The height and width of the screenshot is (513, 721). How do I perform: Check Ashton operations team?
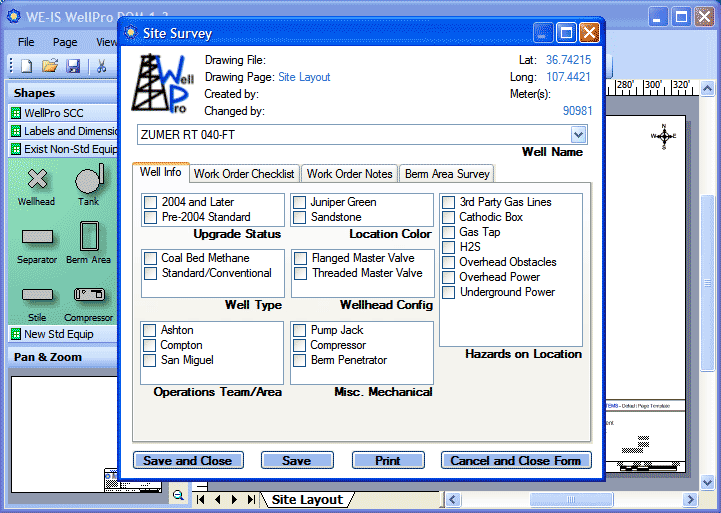[x=149, y=330]
